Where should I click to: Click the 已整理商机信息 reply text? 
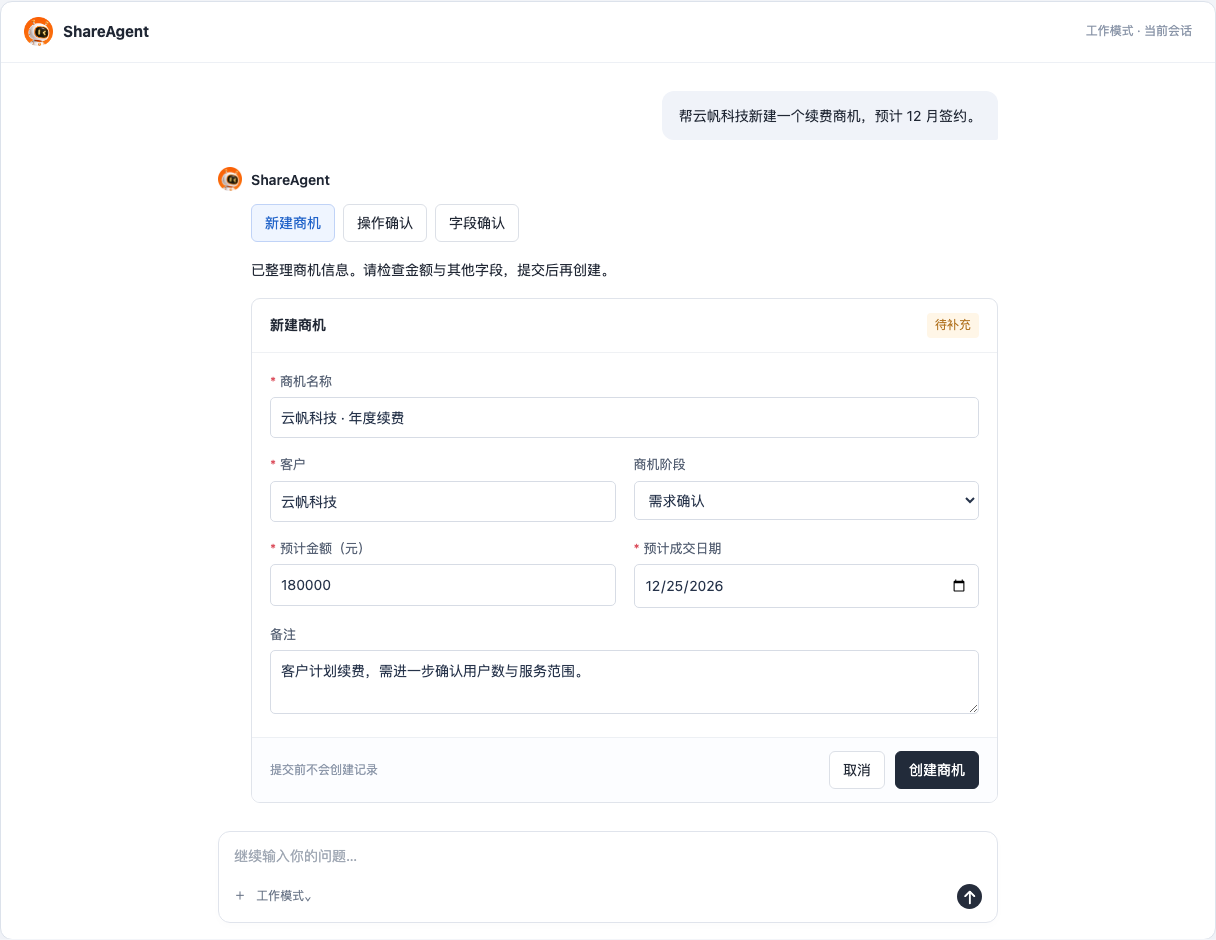(430, 270)
